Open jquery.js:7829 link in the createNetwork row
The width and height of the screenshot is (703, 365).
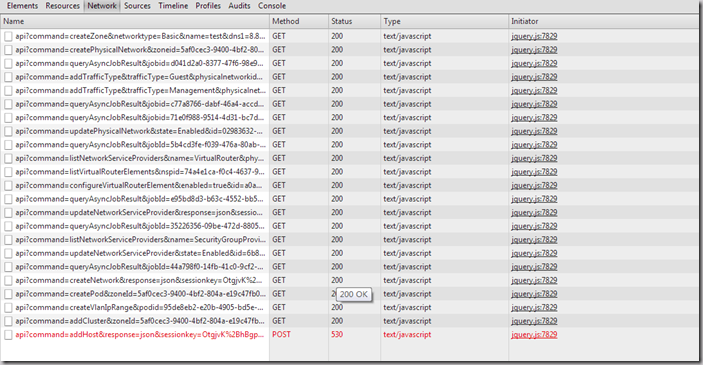pyautogui.click(x=534, y=280)
